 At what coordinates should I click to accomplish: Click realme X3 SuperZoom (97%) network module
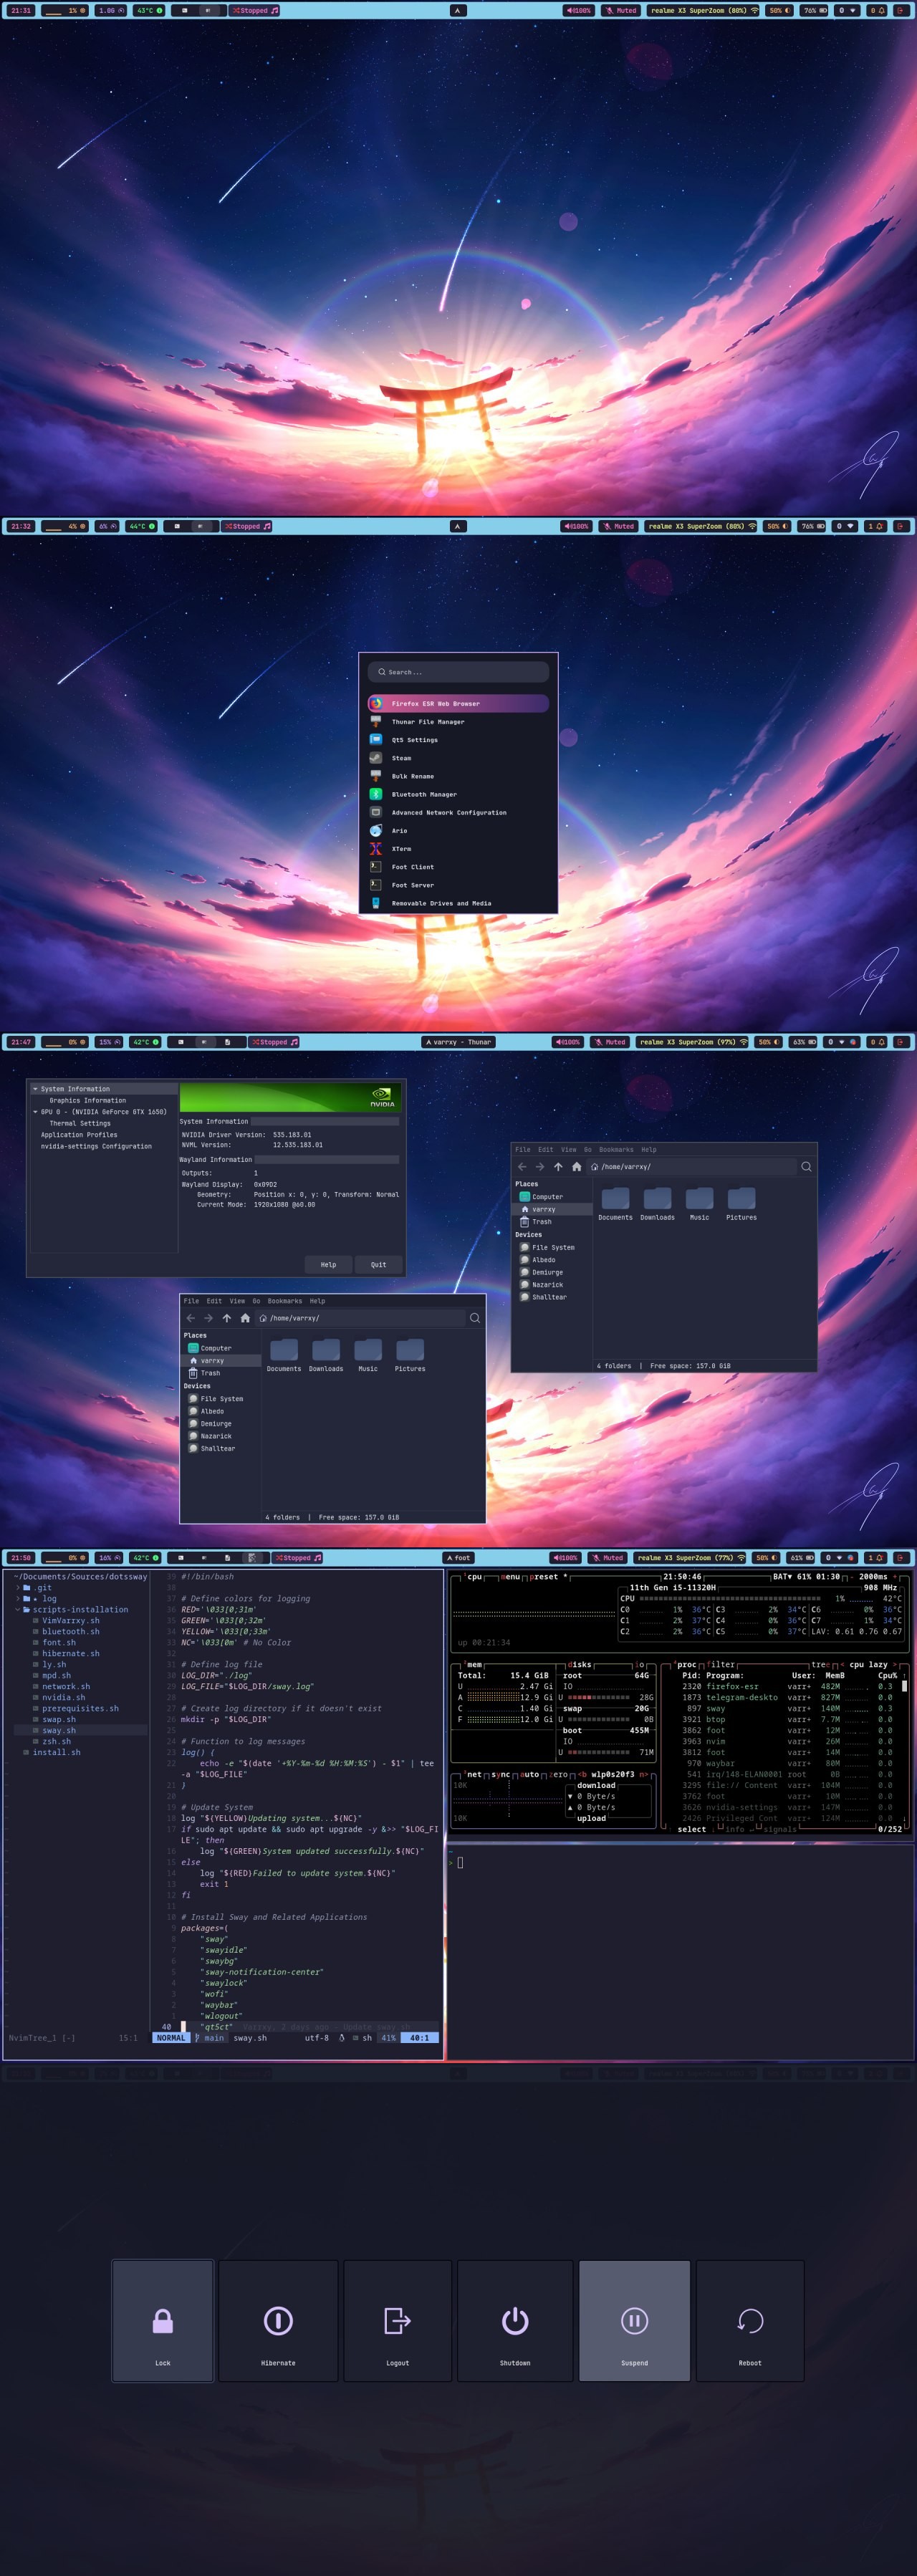point(691,1042)
